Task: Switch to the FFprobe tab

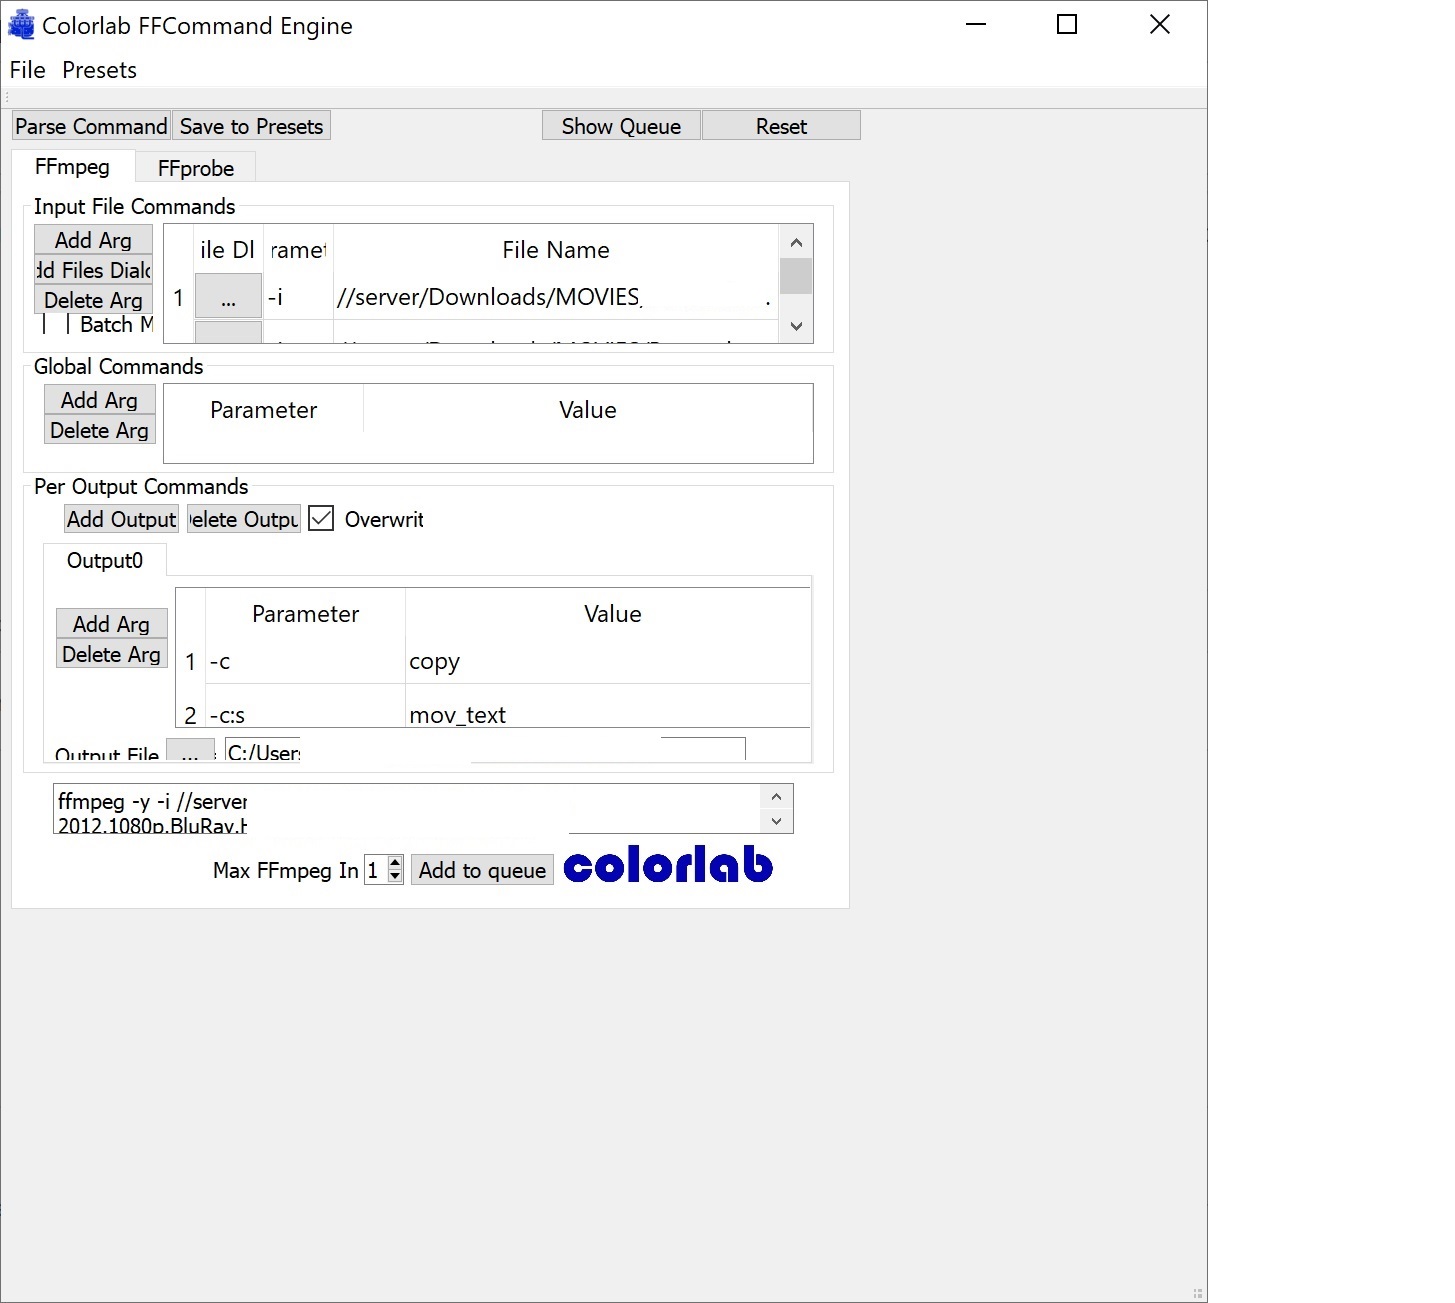Action: tap(196, 168)
